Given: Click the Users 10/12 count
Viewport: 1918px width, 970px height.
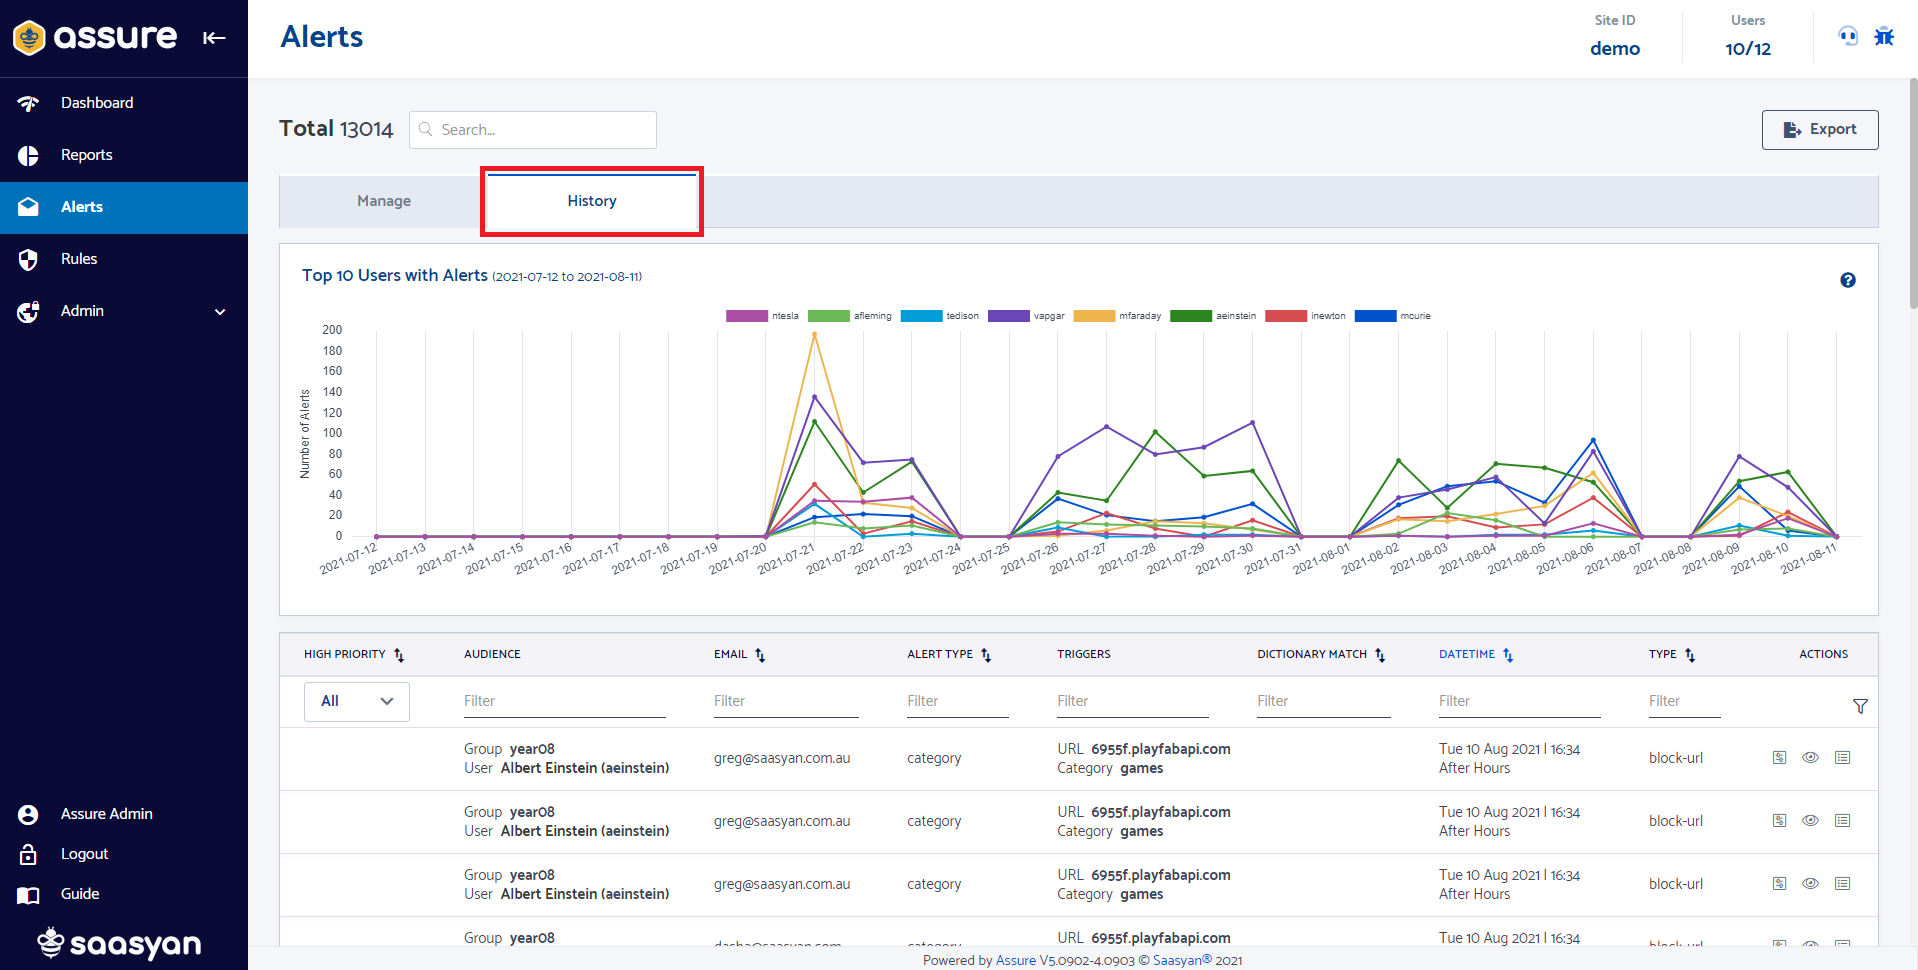Looking at the screenshot, I should pos(1748,49).
